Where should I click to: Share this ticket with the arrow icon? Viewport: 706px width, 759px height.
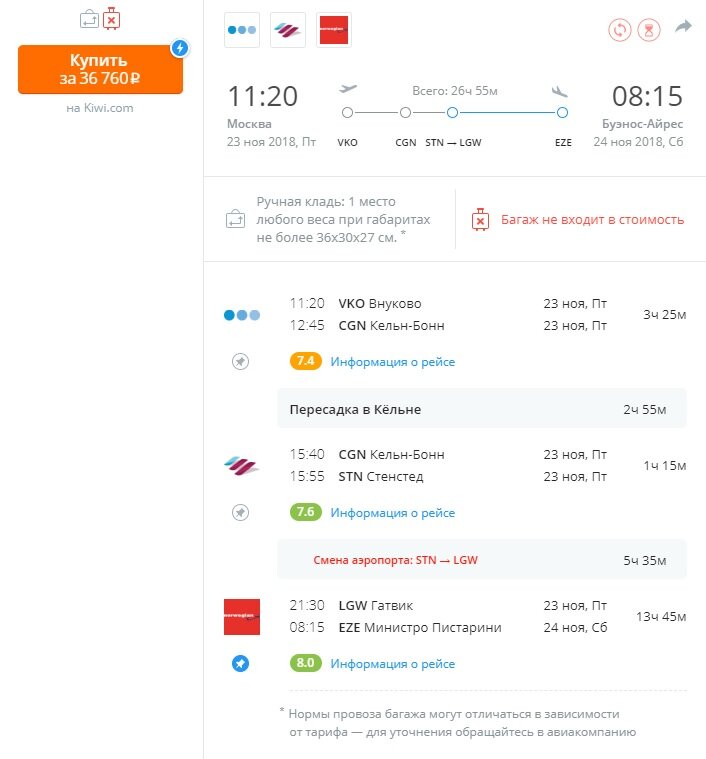coord(683,26)
